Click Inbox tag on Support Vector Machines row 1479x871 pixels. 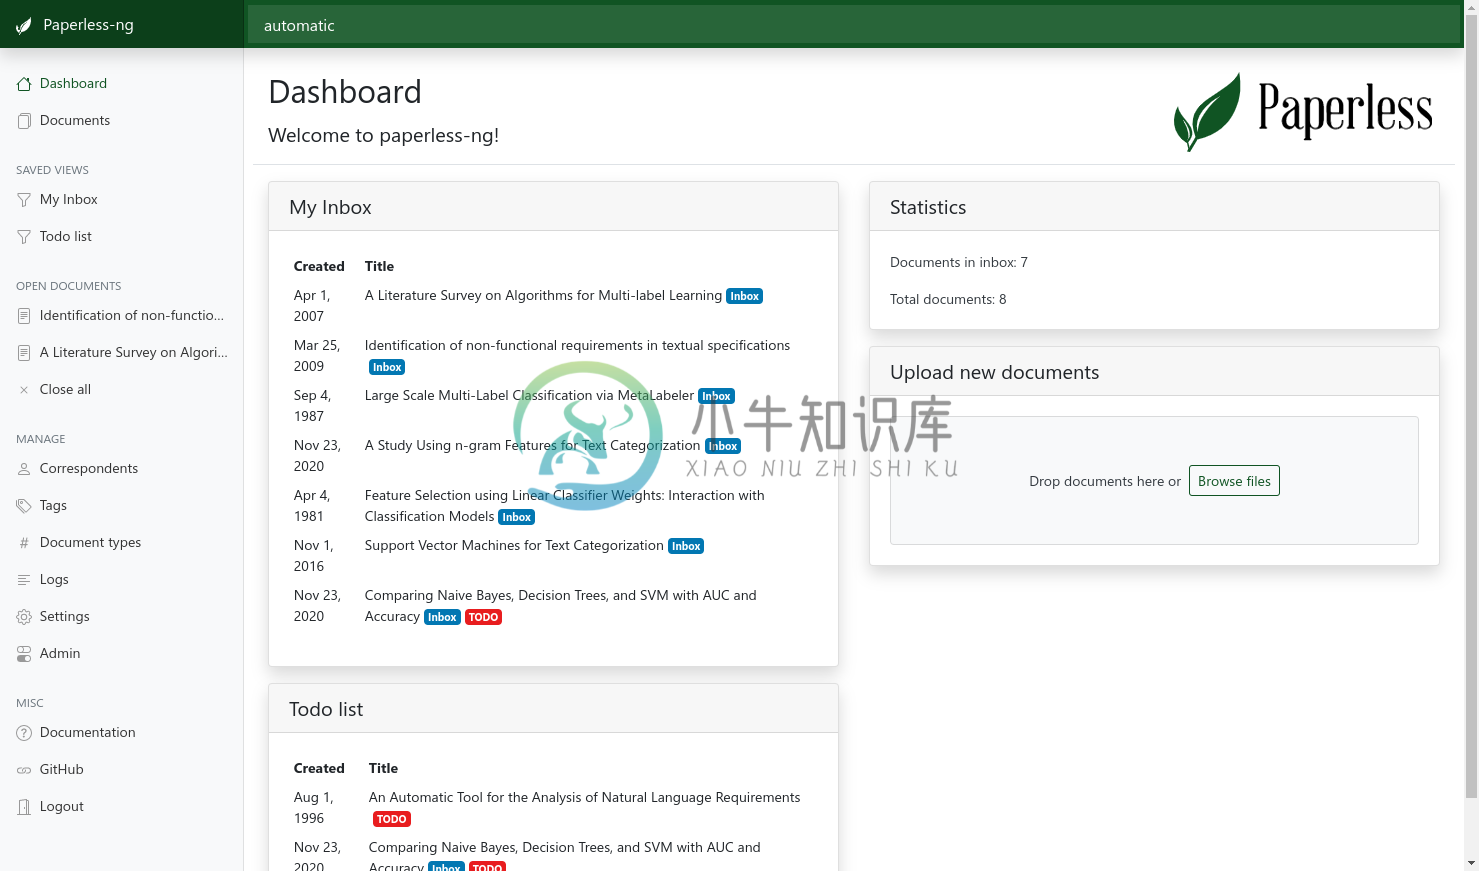[686, 546]
